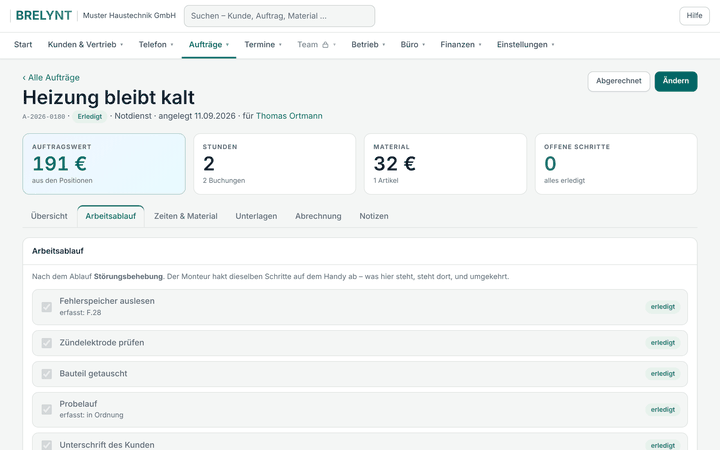The width and height of the screenshot is (720, 450).
Task: Expand the Einstellungen navigation menu
Action: [526, 45]
